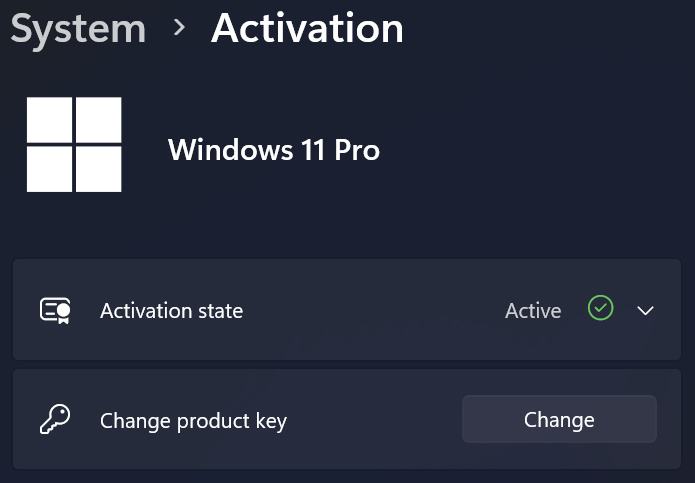The width and height of the screenshot is (695, 483).
Task: Click empty space in Change product key row
Action: click(x=370, y=421)
